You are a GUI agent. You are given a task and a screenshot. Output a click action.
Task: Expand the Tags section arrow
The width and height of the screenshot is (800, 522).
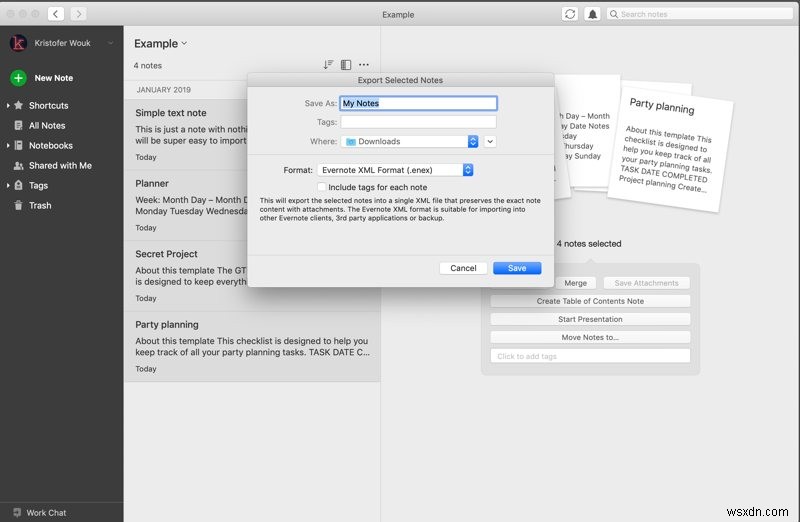tap(8, 185)
